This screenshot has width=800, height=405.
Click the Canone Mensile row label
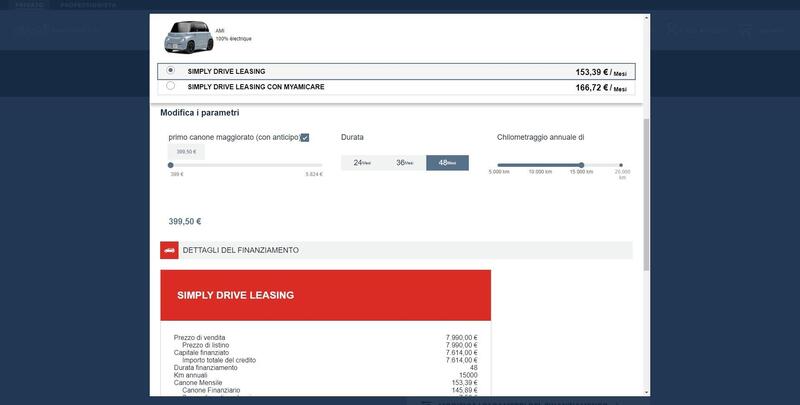197,383
